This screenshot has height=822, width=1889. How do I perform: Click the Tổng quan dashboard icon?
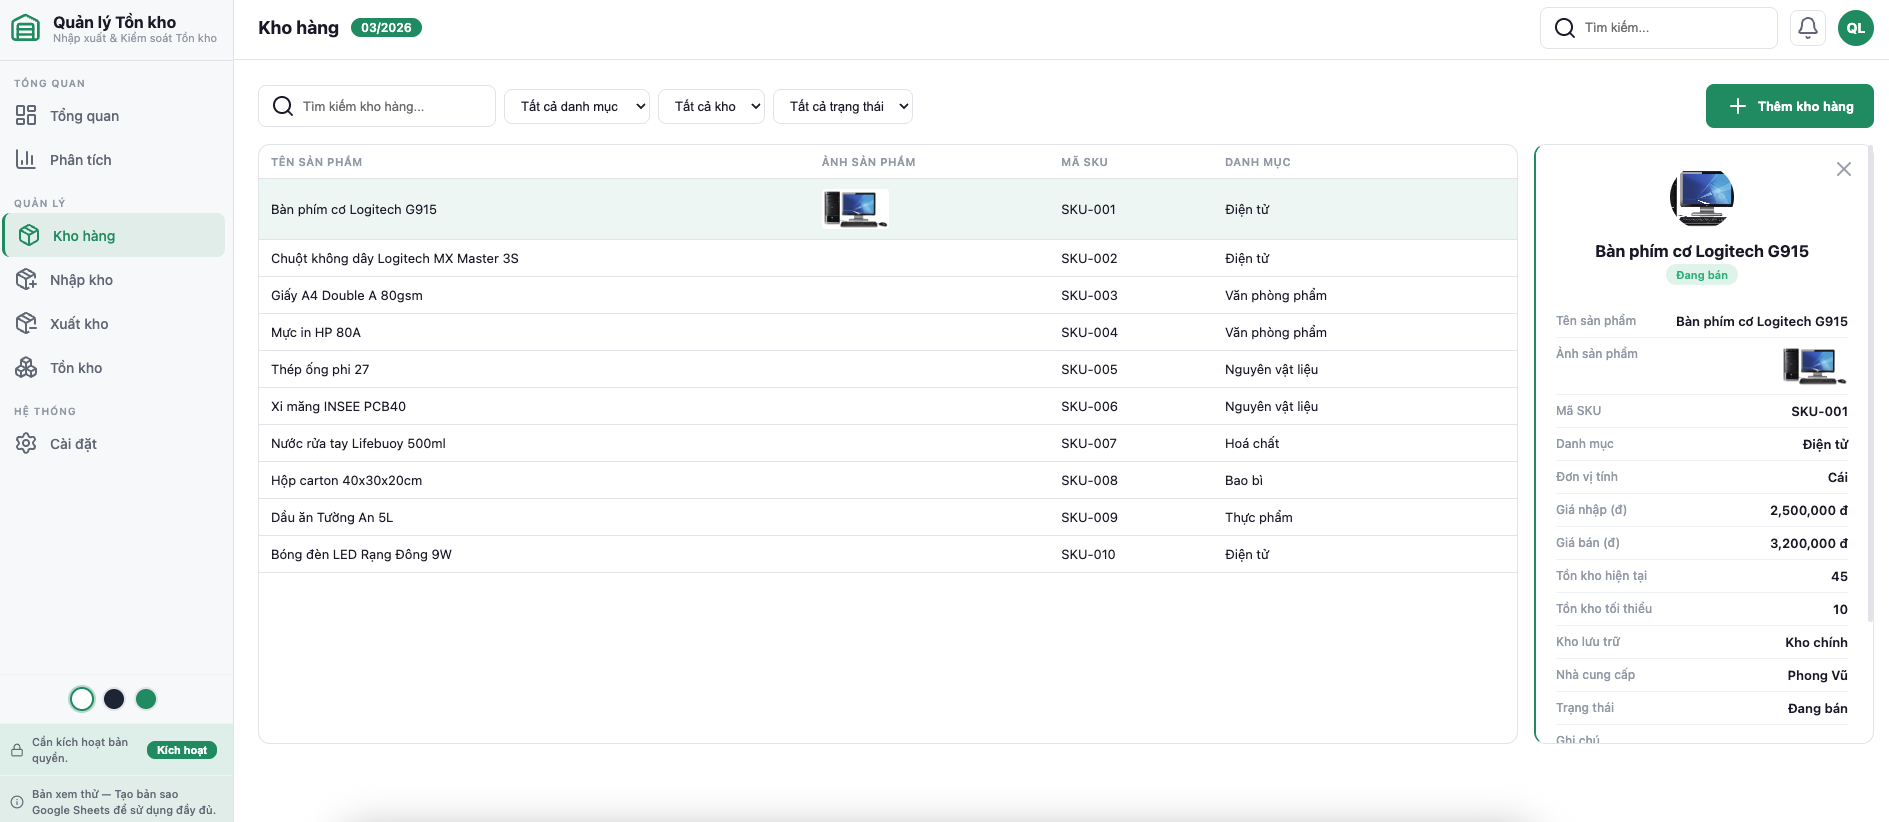pos(26,116)
